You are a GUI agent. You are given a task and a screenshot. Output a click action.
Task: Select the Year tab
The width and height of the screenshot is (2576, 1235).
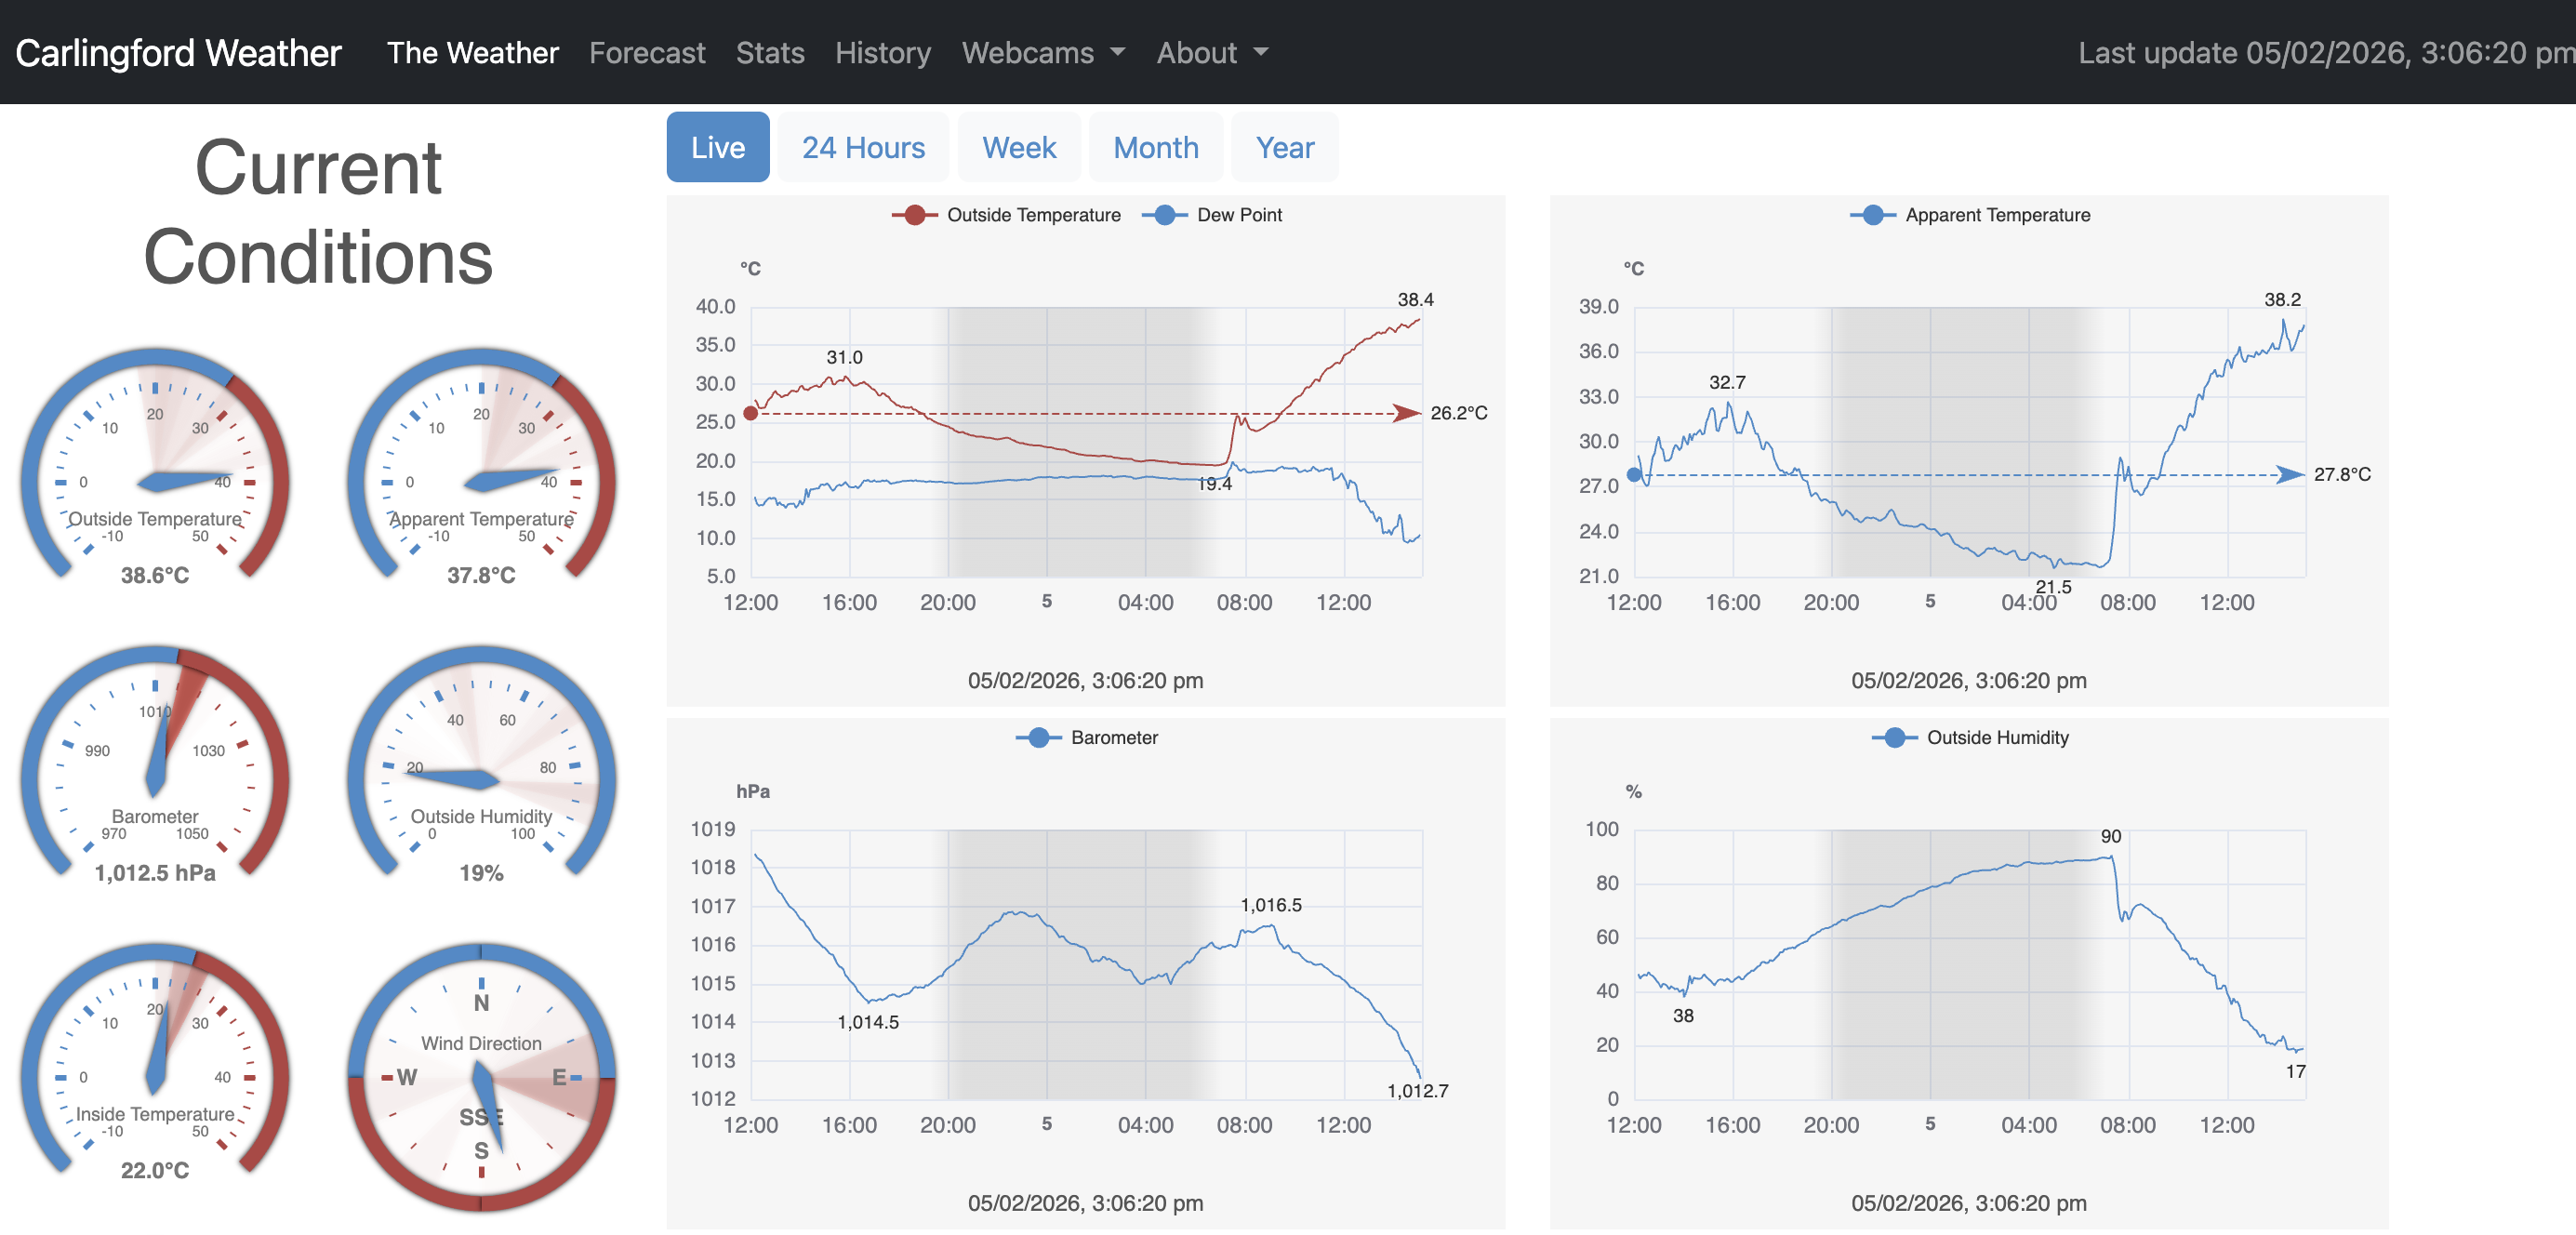pyautogui.click(x=1284, y=148)
